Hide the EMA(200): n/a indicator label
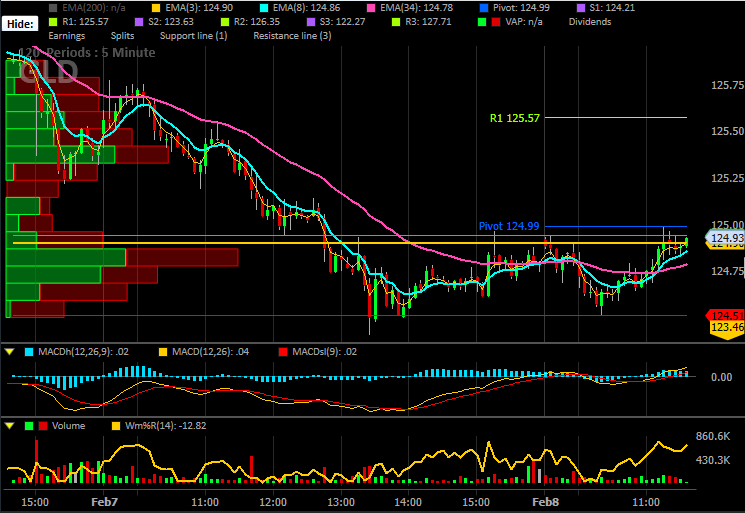Screen dimensions: 745x513 (x=94, y=8)
